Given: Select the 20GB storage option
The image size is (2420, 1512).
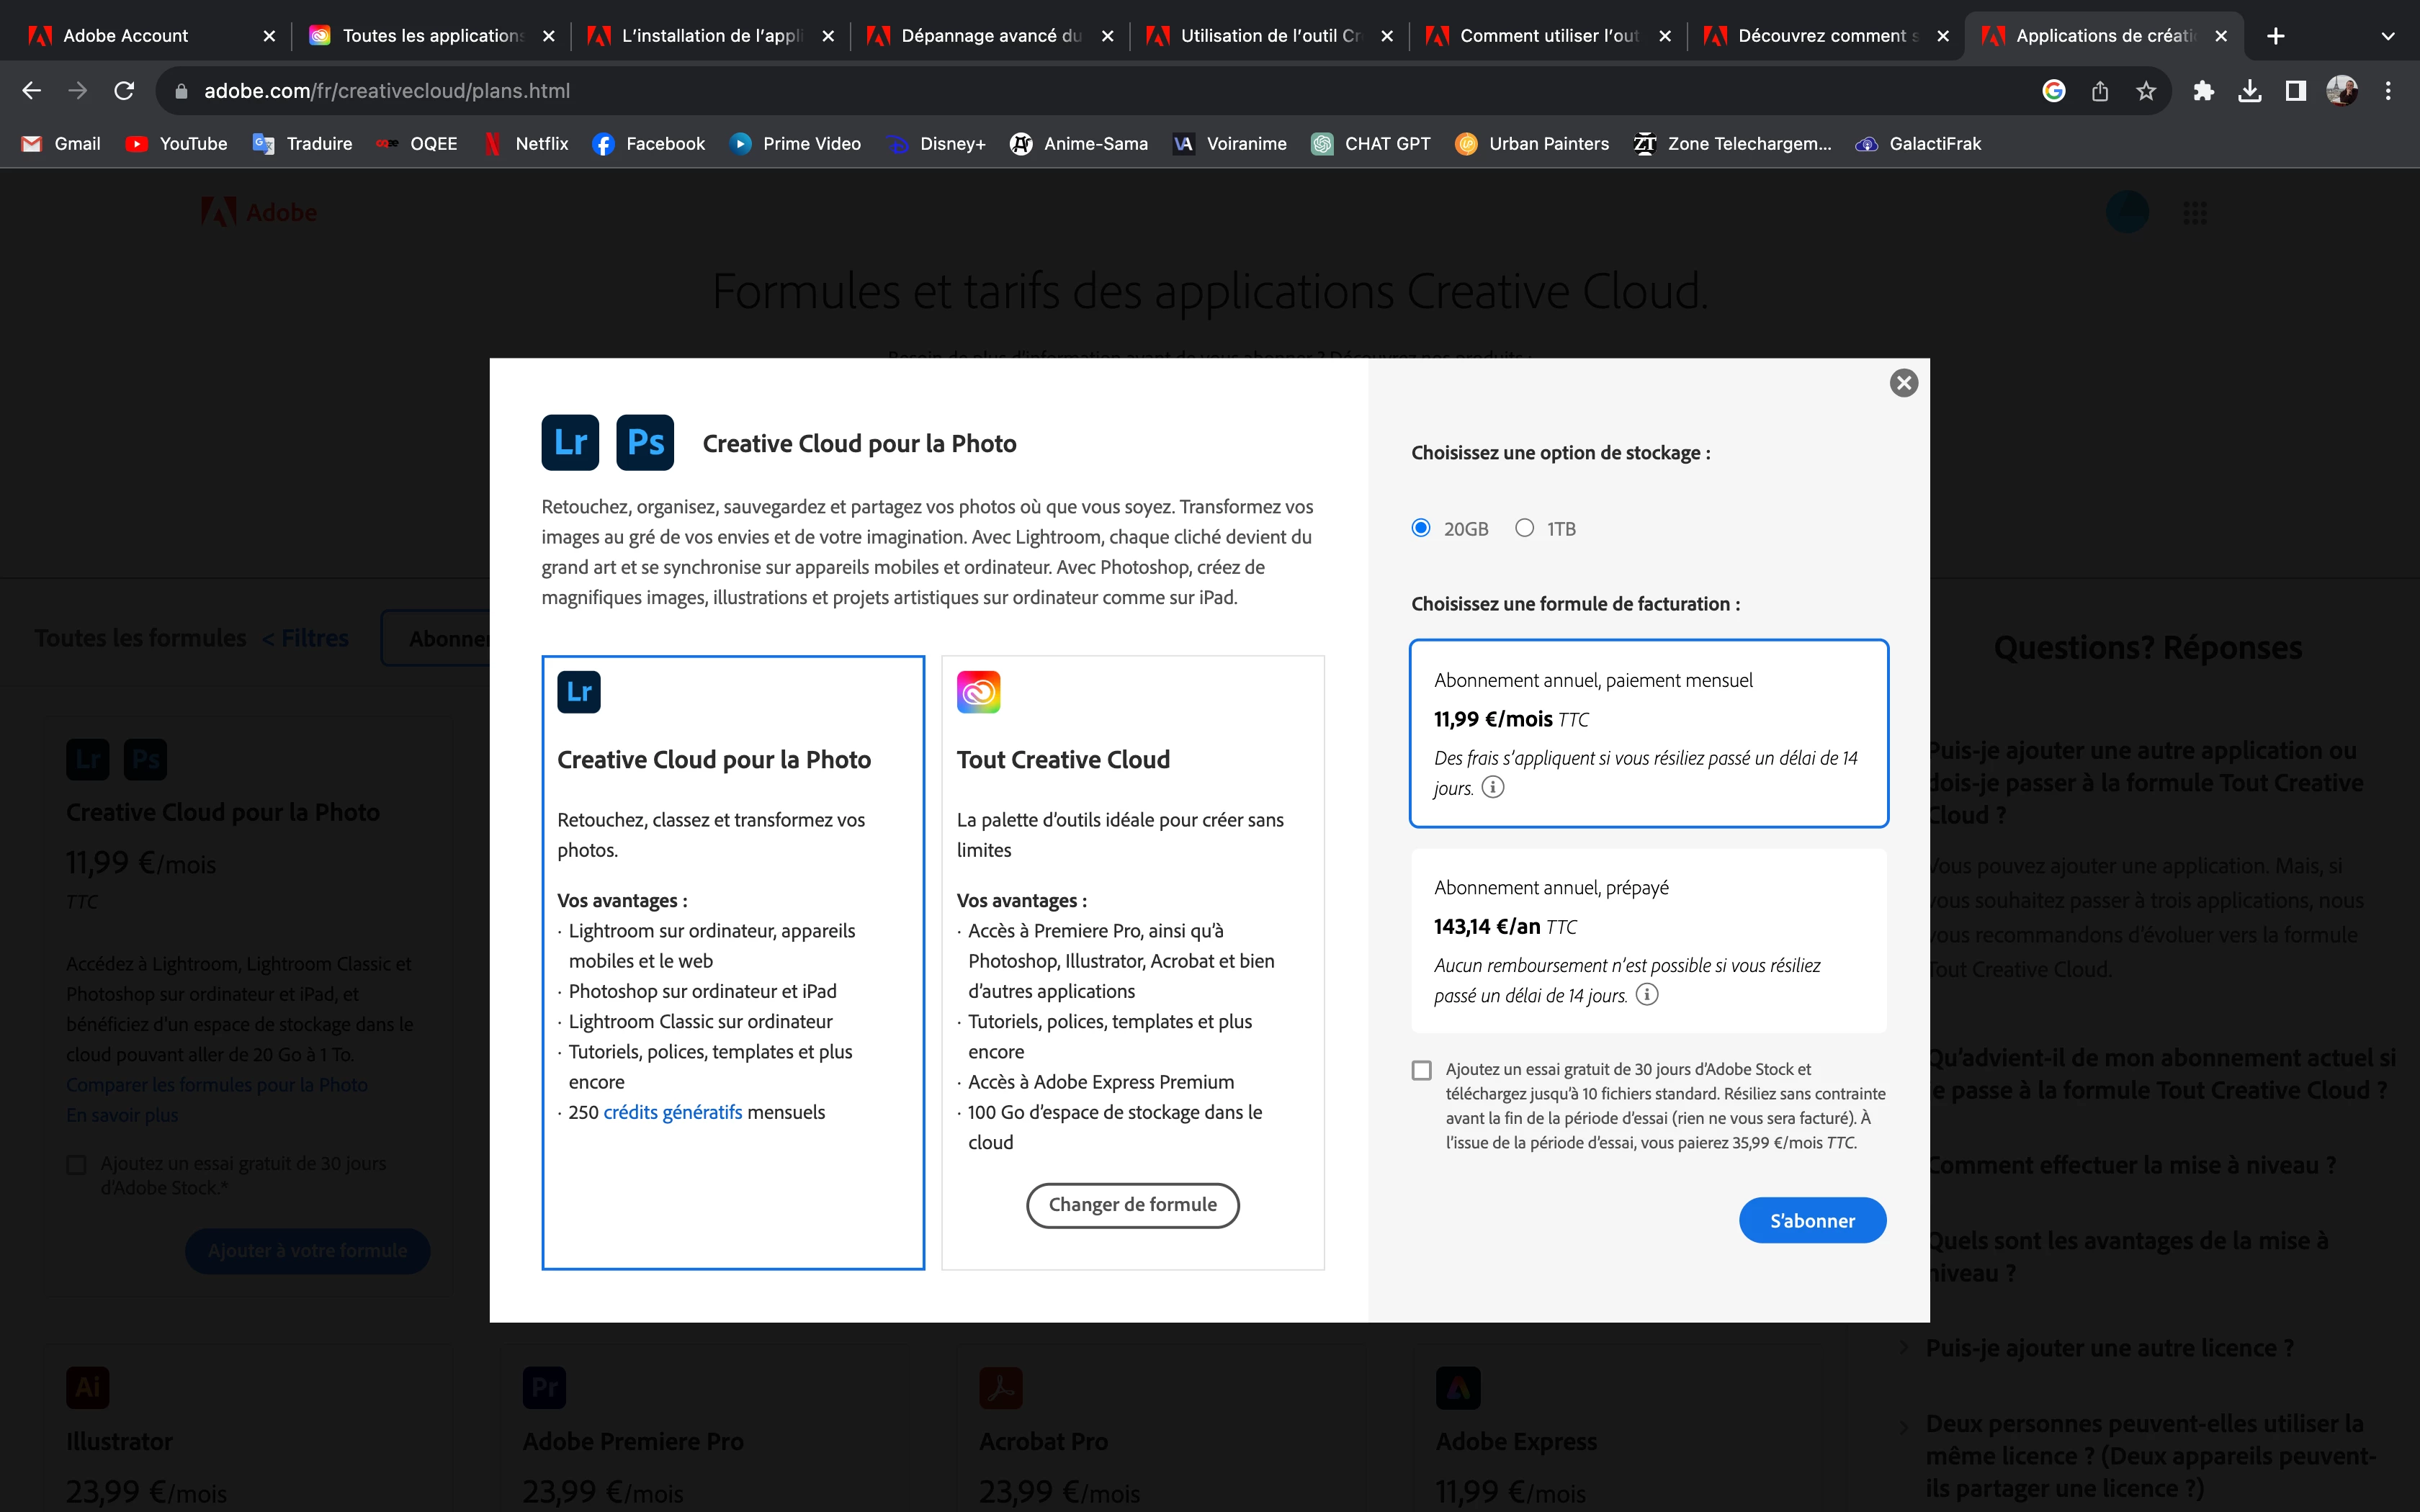Looking at the screenshot, I should [x=1421, y=528].
